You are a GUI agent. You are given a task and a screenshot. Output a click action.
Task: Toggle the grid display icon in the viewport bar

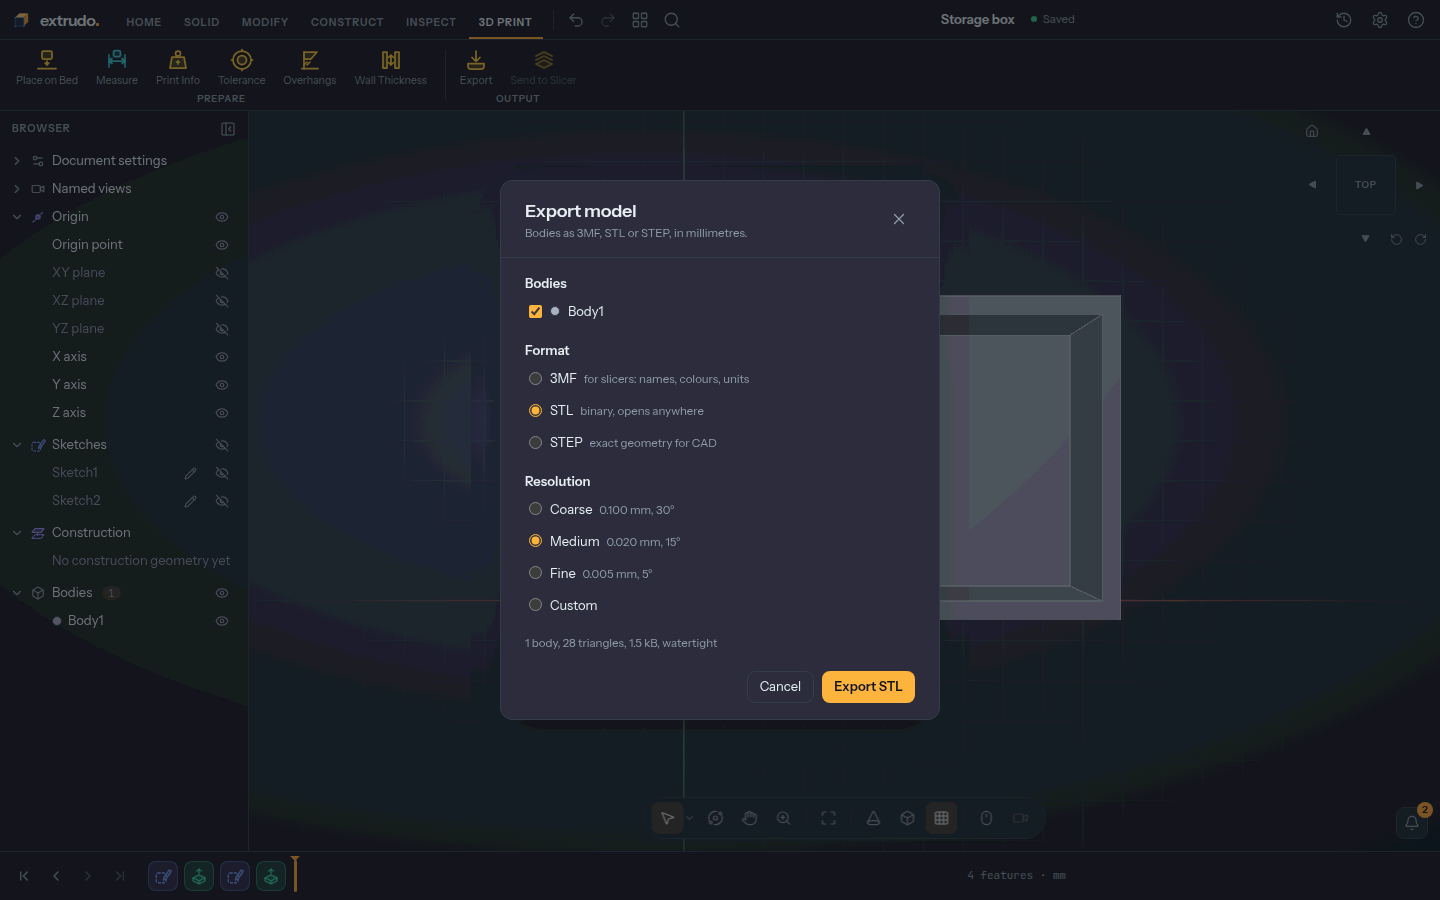click(941, 818)
